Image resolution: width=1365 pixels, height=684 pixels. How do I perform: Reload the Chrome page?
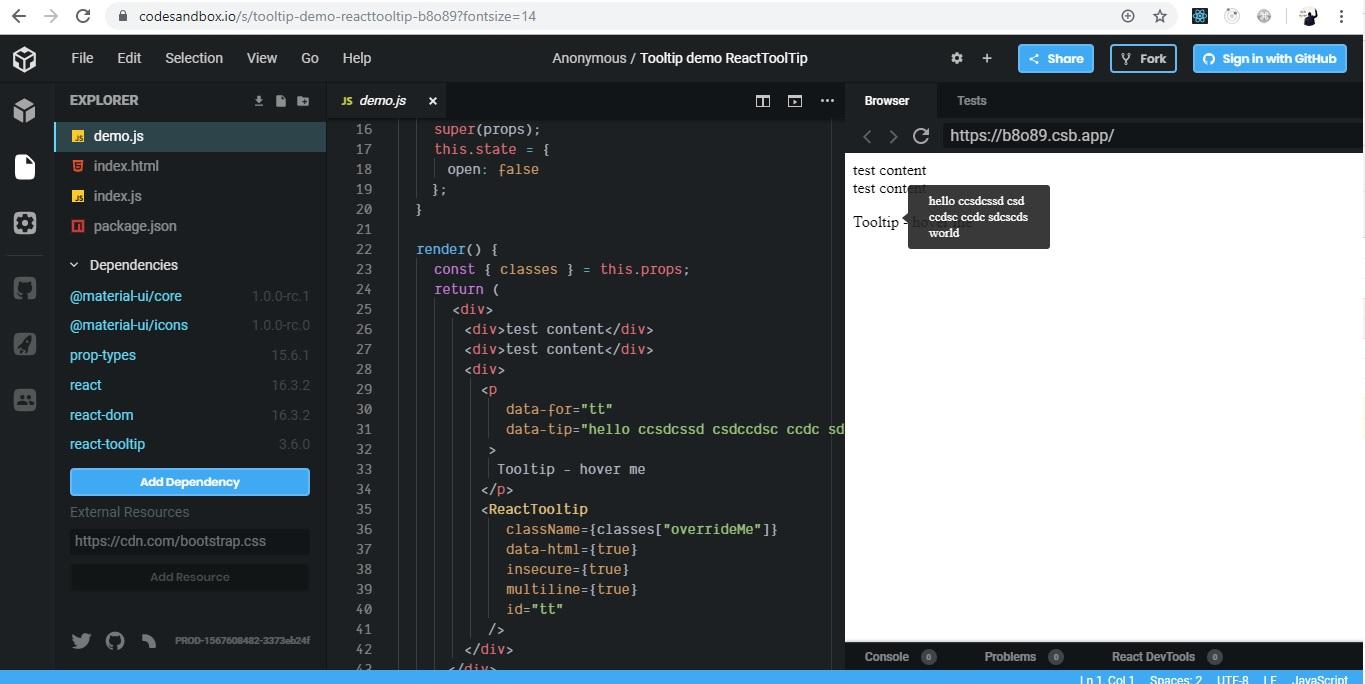tap(83, 16)
